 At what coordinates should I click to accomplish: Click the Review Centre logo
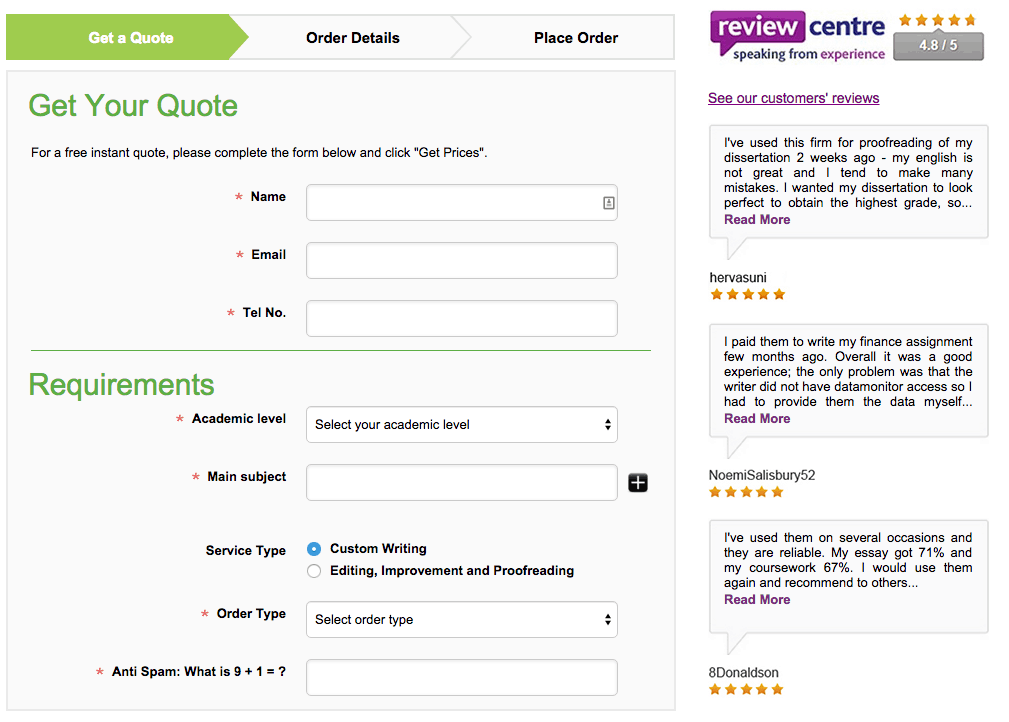[798, 36]
